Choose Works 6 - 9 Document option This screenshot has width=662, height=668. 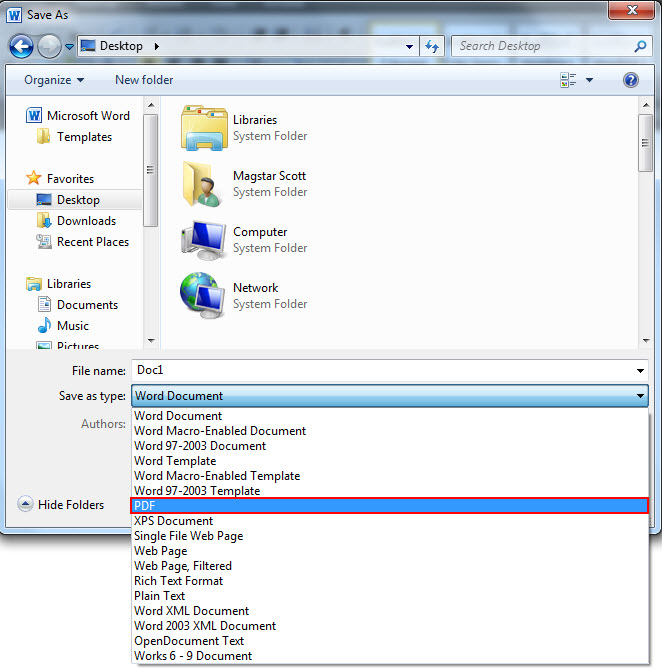[390, 656]
